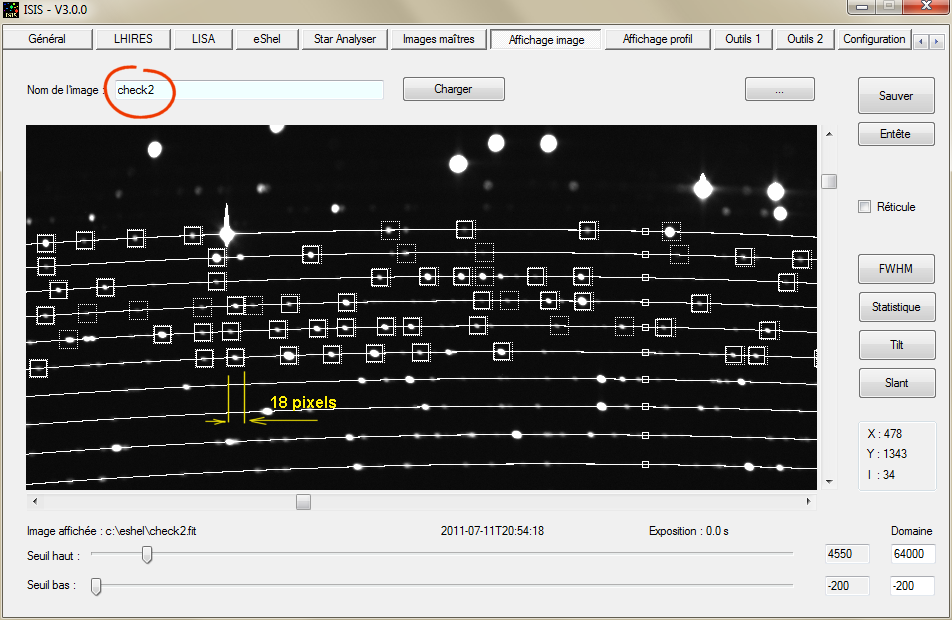Adjust the Seuil haut slider
Image resolution: width=952 pixels, height=620 pixels.
coord(147,554)
